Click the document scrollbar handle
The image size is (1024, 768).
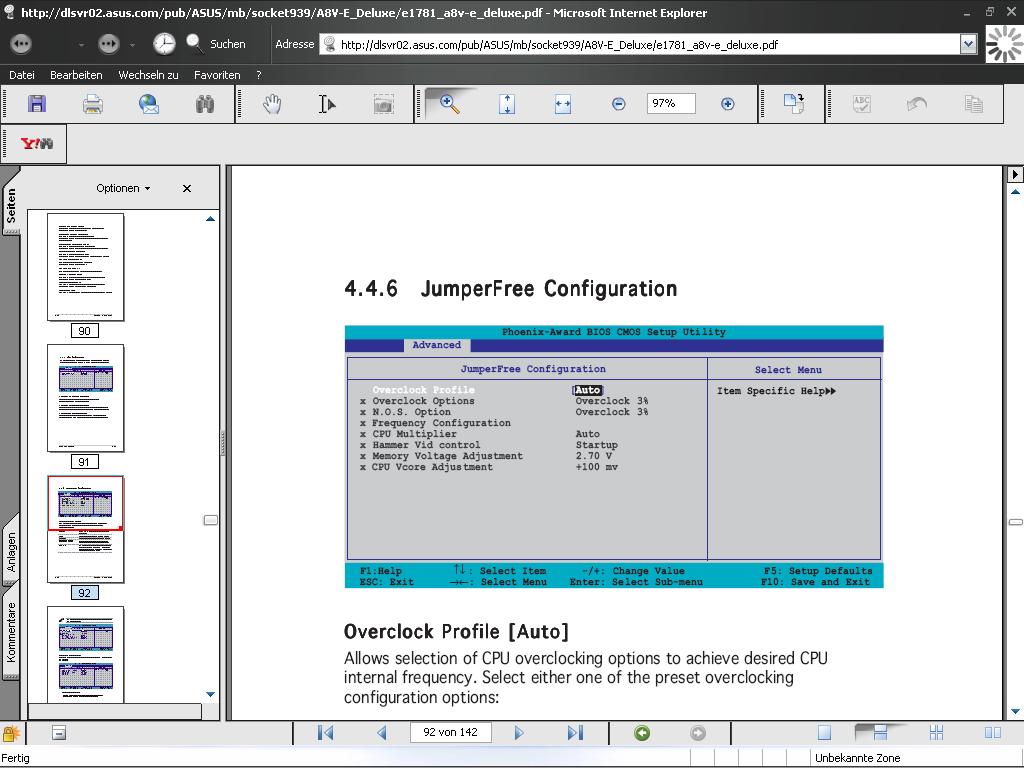tap(1016, 522)
